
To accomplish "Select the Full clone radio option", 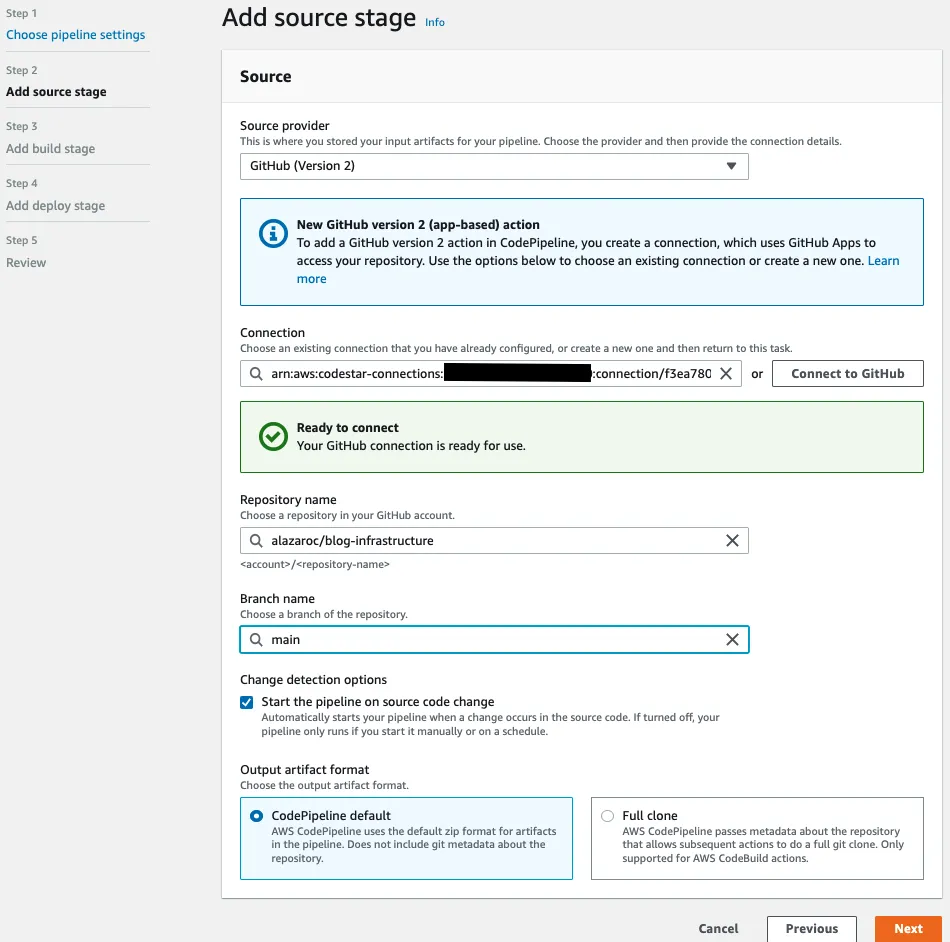I will tap(607, 816).
